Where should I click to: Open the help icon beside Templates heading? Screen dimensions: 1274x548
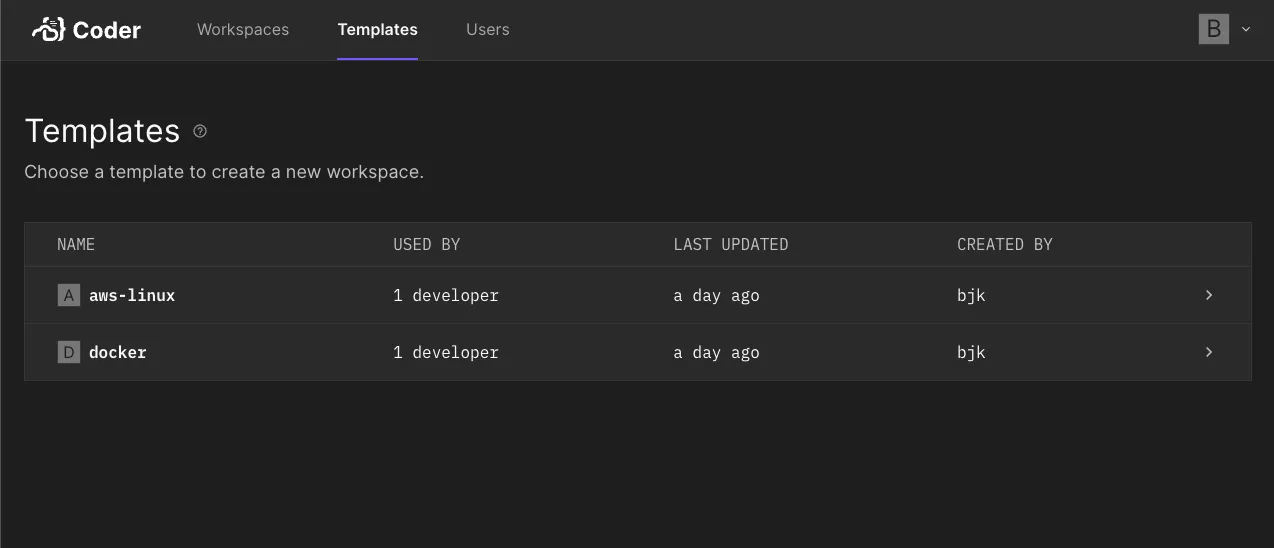pos(200,131)
